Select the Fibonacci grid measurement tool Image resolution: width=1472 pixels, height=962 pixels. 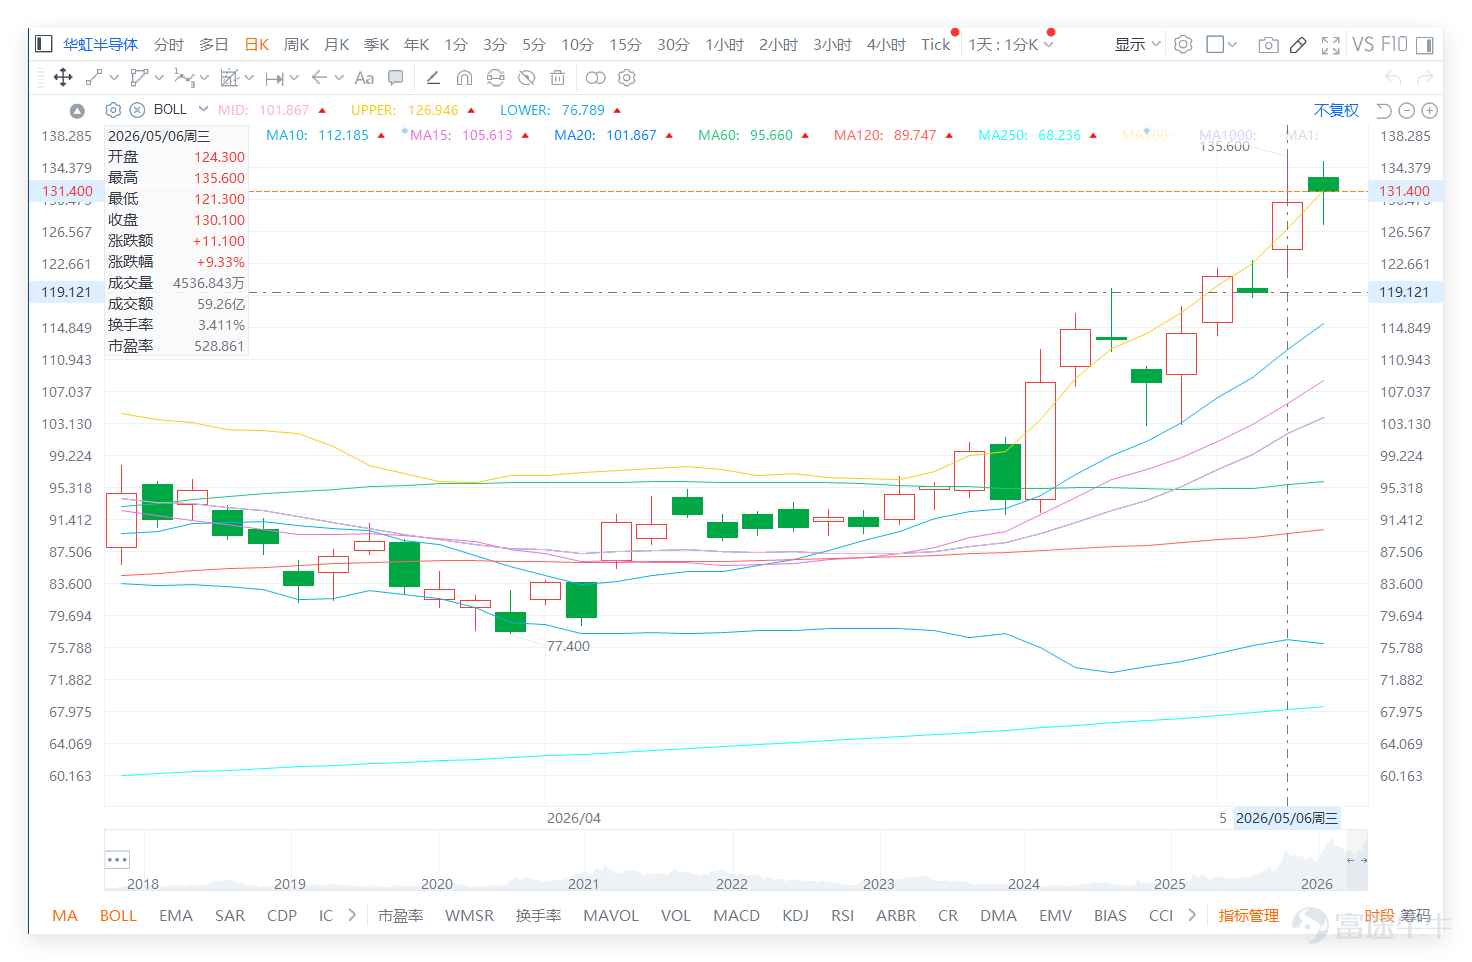[x=230, y=77]
